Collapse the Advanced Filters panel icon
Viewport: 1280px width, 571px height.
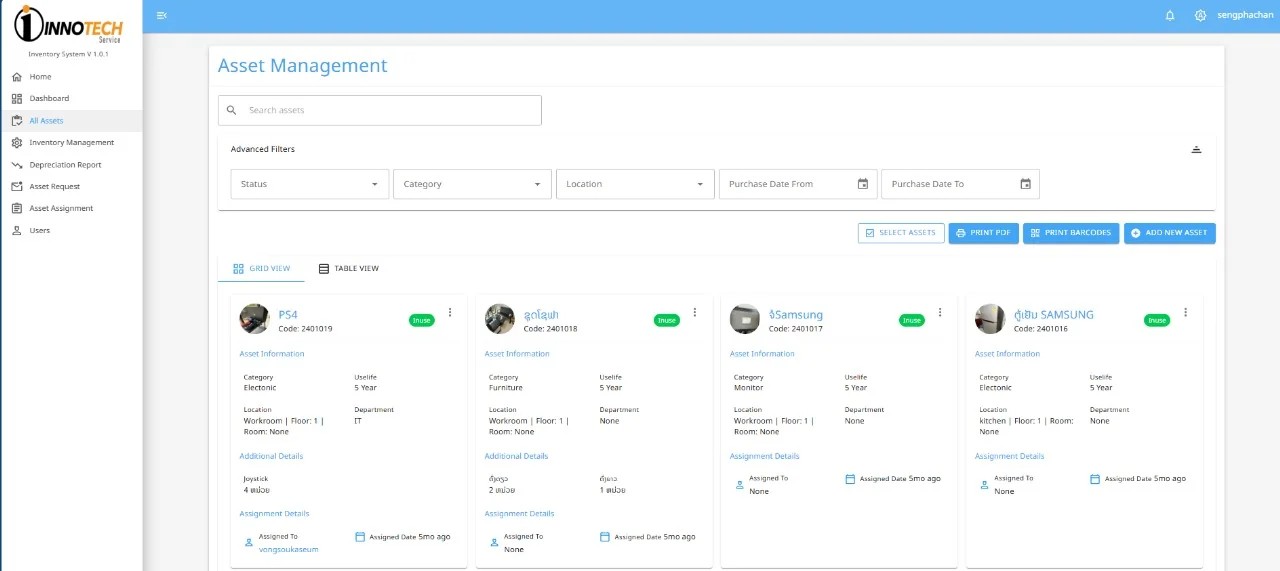coord(1196,150)
